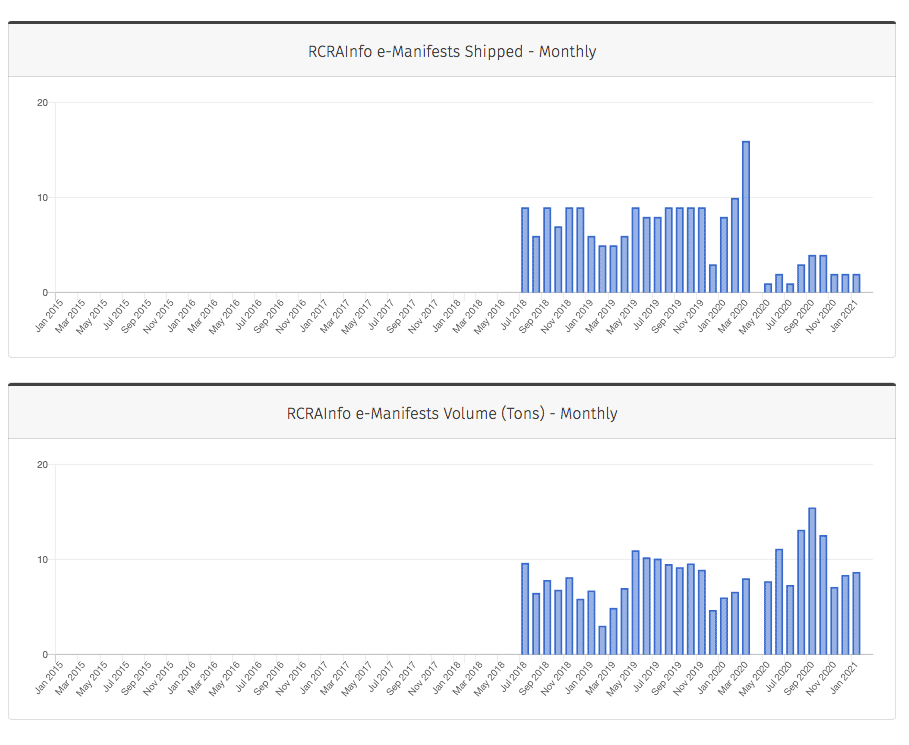Viewport: 909px width, 745px height.
Task: Click y-axis label '20' in Shipped chart
Action: click(42, 103)
